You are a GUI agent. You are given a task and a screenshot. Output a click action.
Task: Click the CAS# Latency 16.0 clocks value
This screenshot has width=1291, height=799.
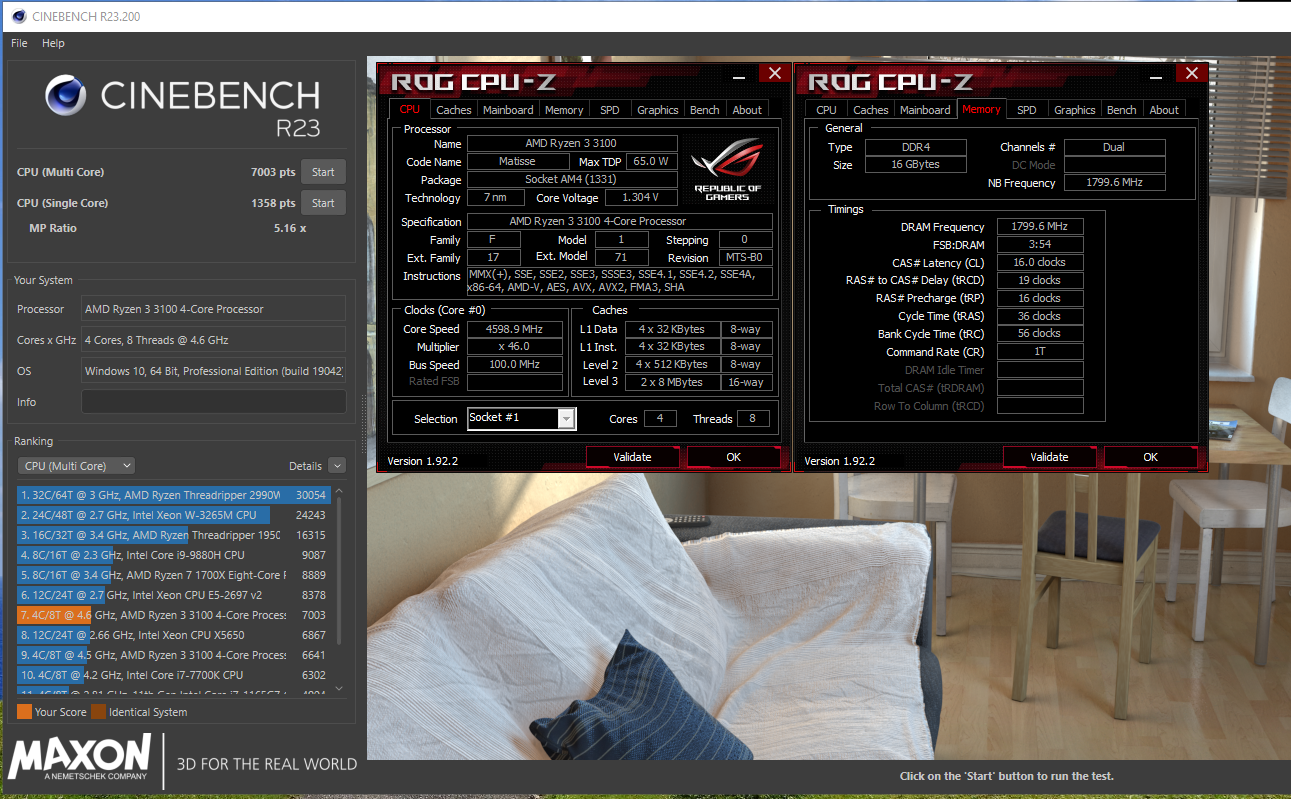[x=1040, y=262]
